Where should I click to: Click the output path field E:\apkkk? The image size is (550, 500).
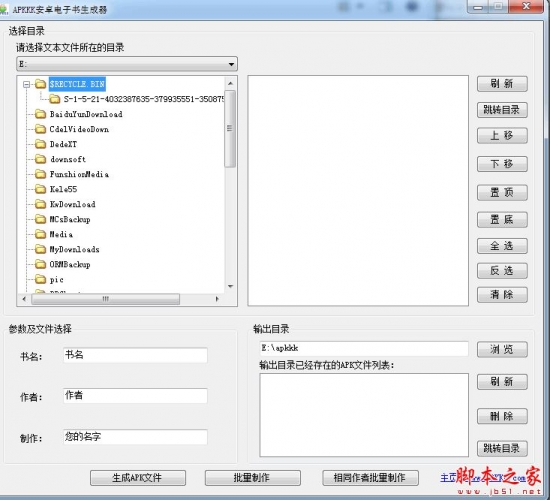(364, 348)
